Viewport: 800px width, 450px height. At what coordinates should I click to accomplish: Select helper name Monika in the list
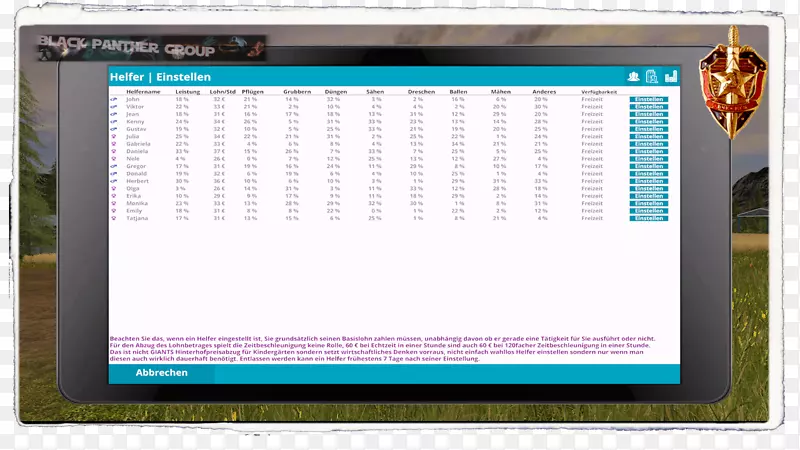point(137,203)
